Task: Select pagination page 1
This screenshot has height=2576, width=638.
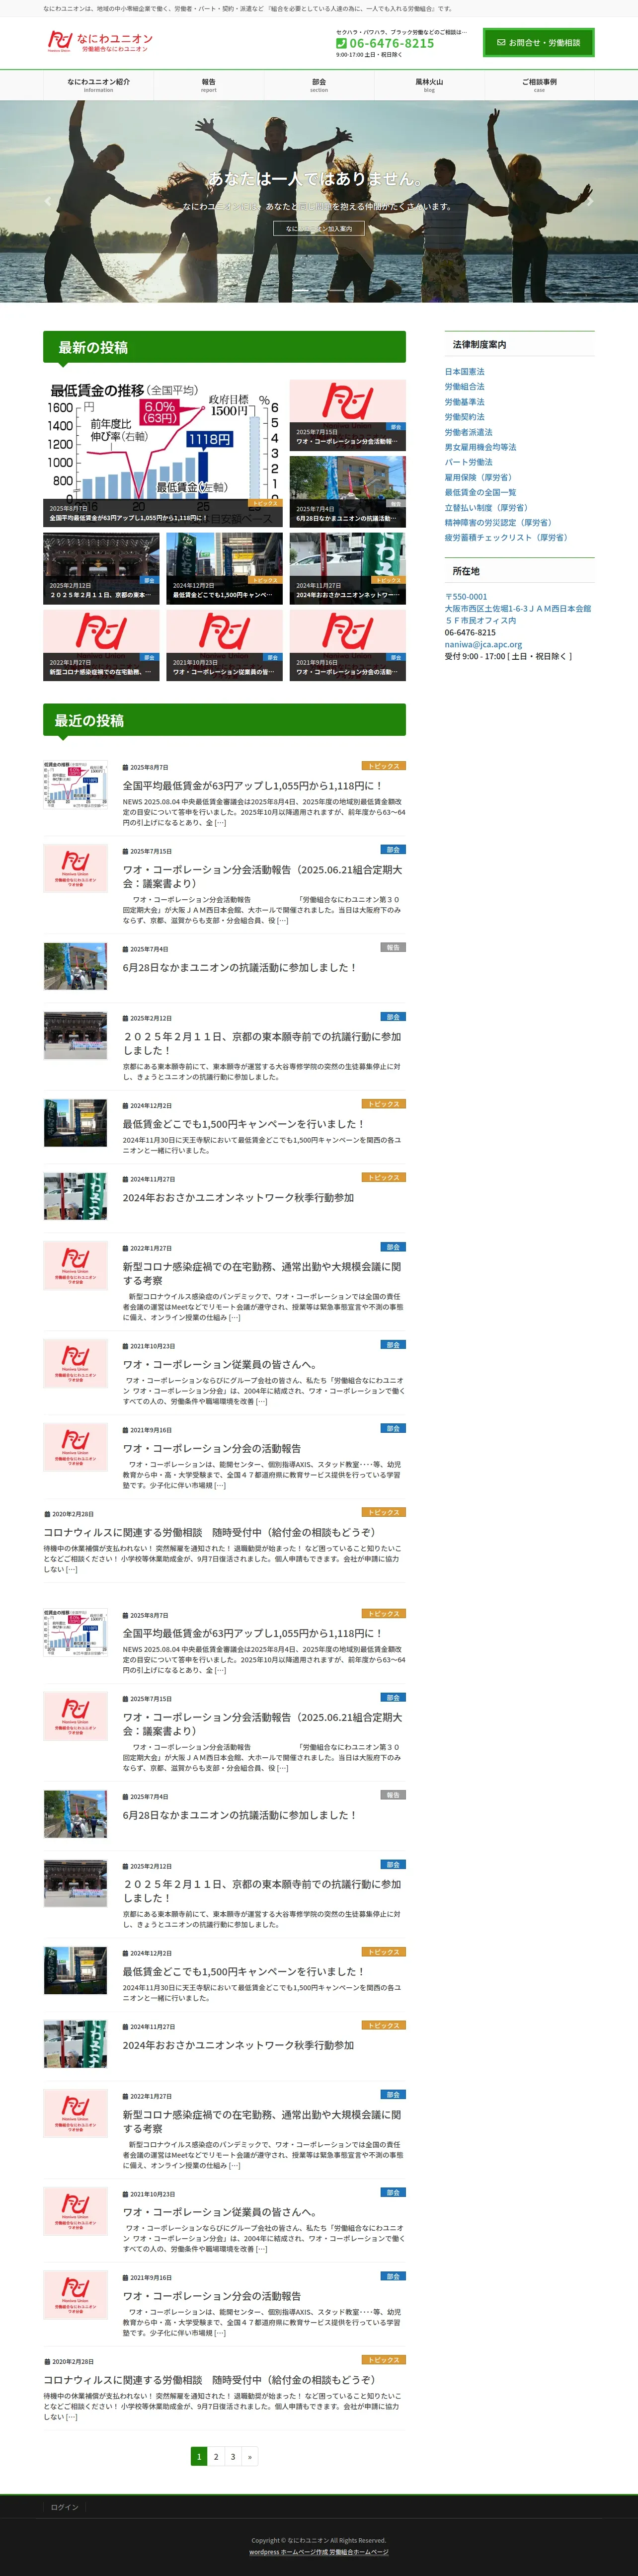Action: coord(199,2456)
